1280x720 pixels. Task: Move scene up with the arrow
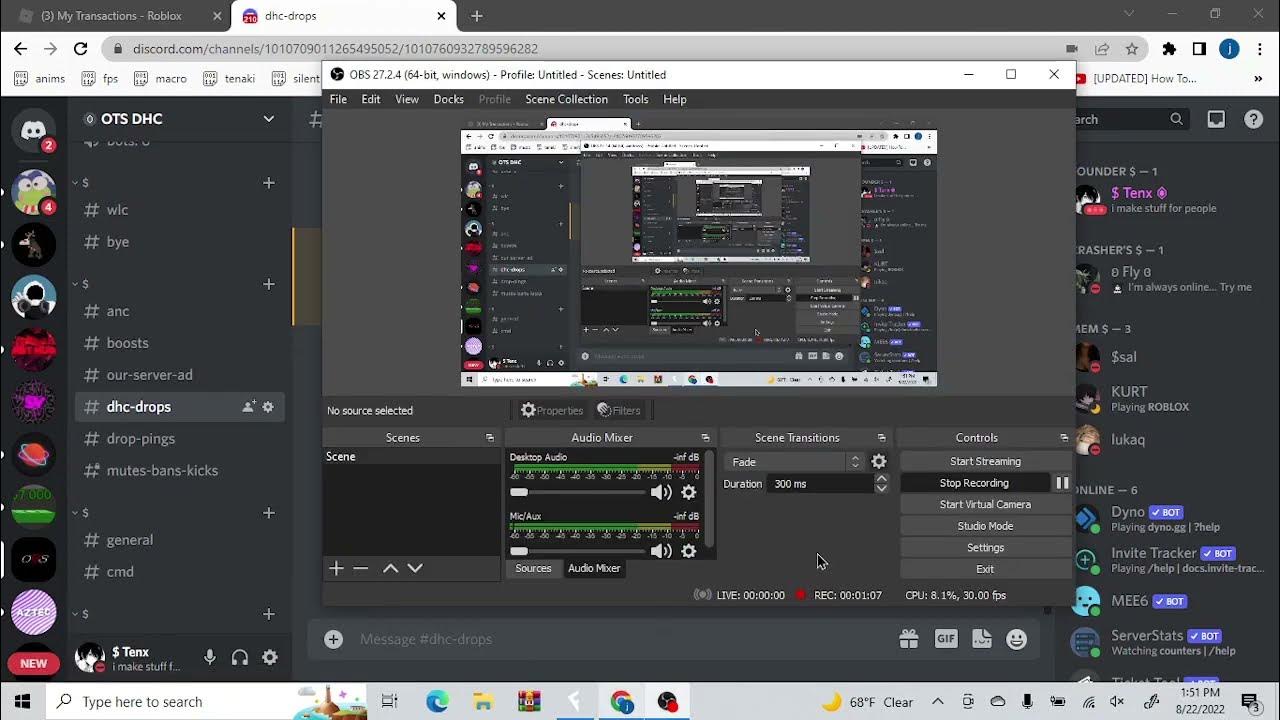(x=390, y=568)
